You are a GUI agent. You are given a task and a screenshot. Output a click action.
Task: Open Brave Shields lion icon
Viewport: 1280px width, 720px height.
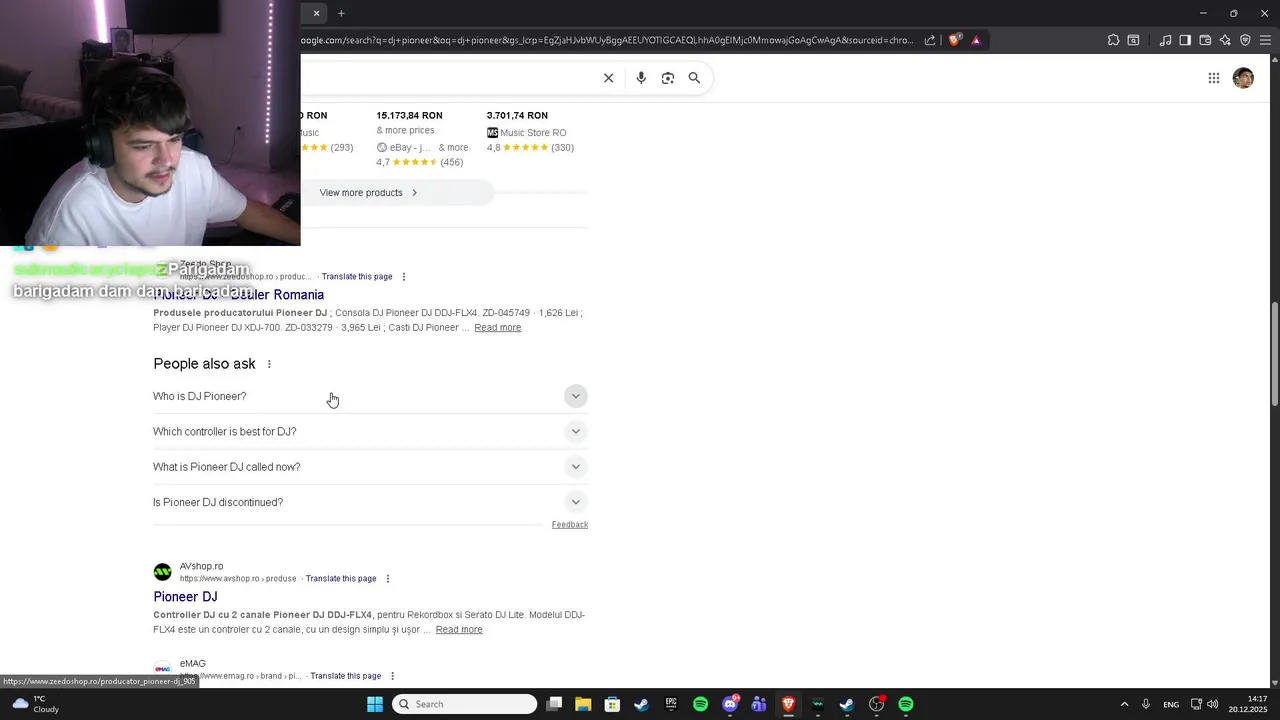click(954, 40)
